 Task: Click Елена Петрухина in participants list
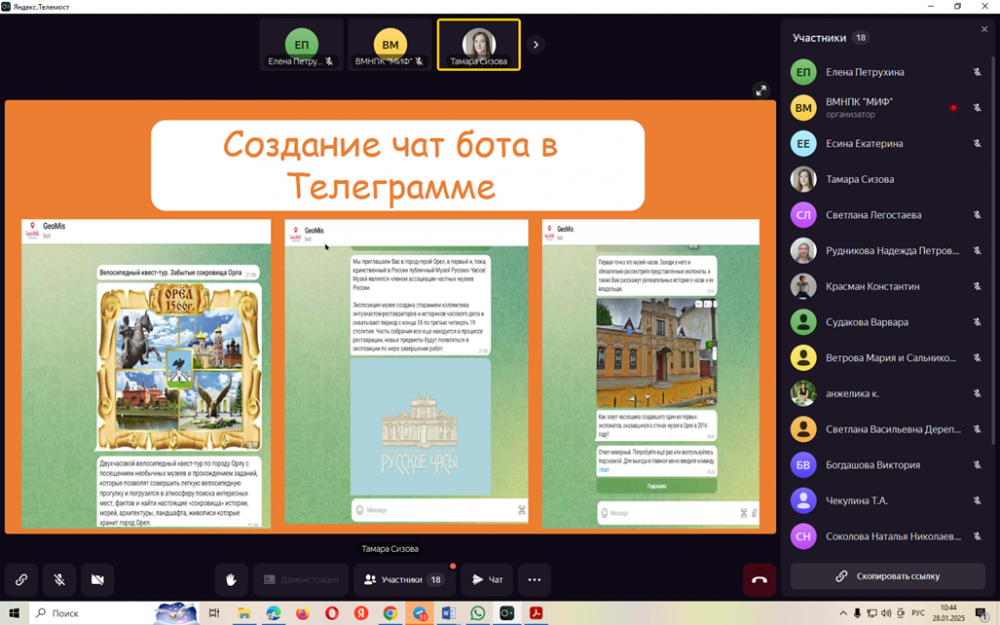click(864, 72)
